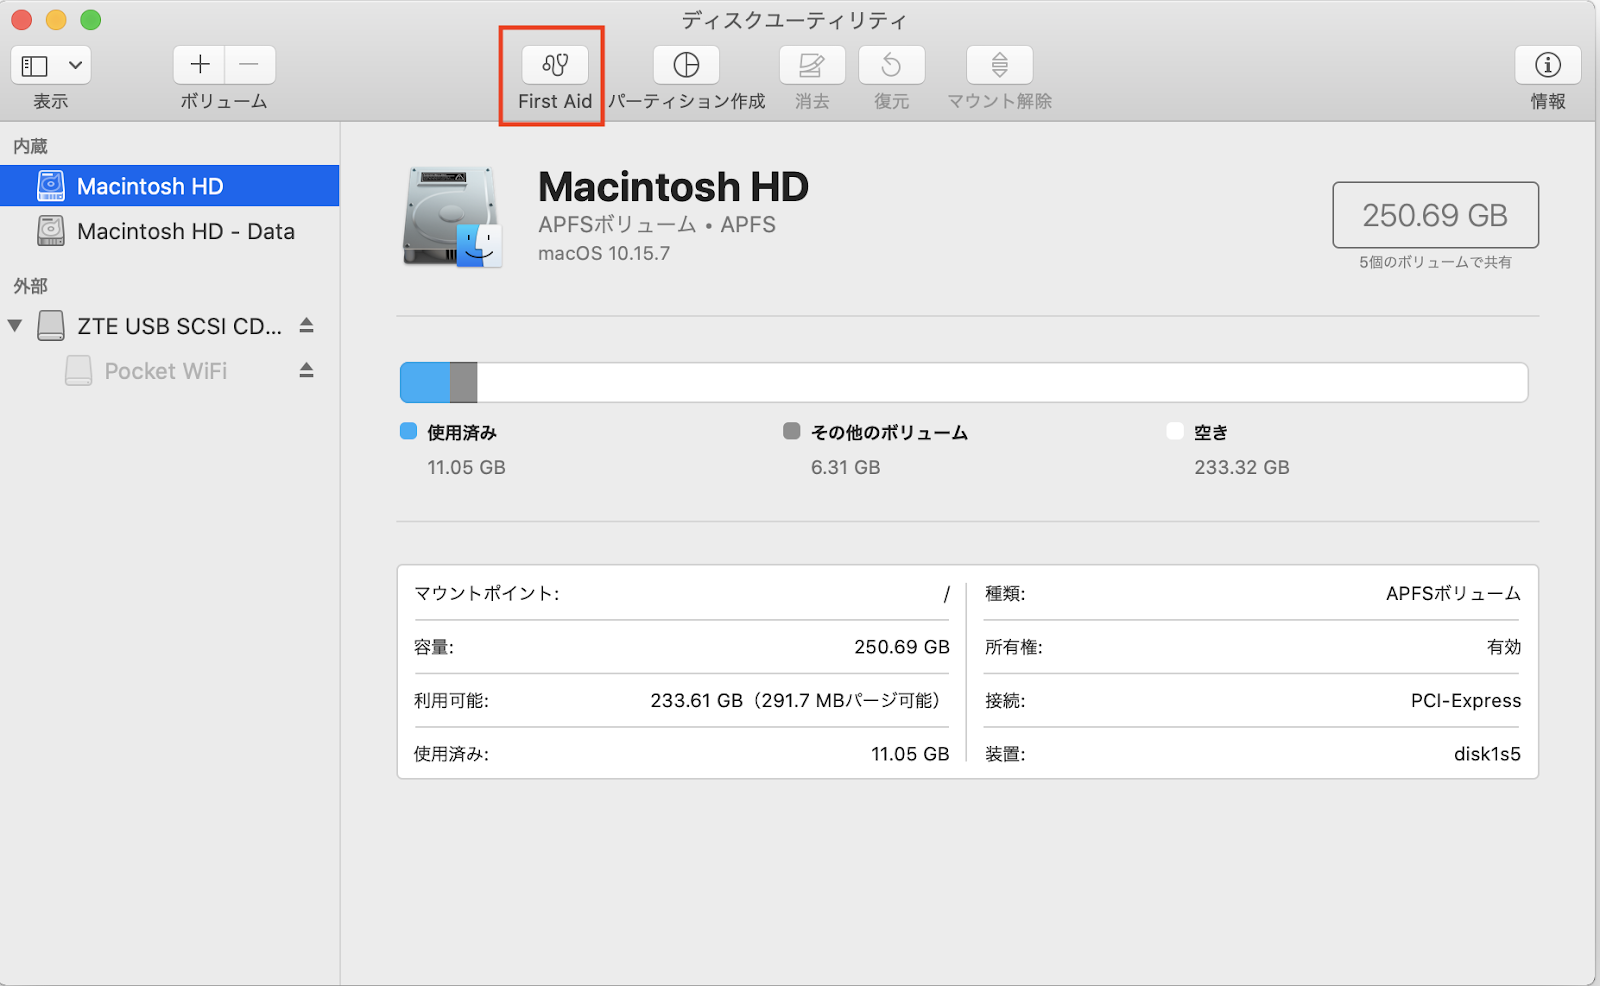
Task: Click the blue 使用済み segment of the usage bar
Action: pos(425,382)
